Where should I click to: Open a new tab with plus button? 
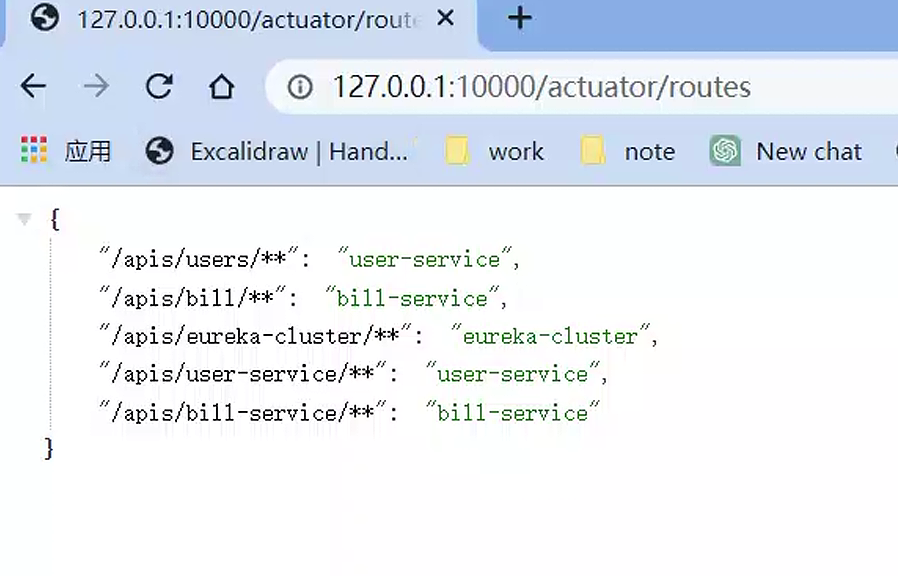click(519, 18)
